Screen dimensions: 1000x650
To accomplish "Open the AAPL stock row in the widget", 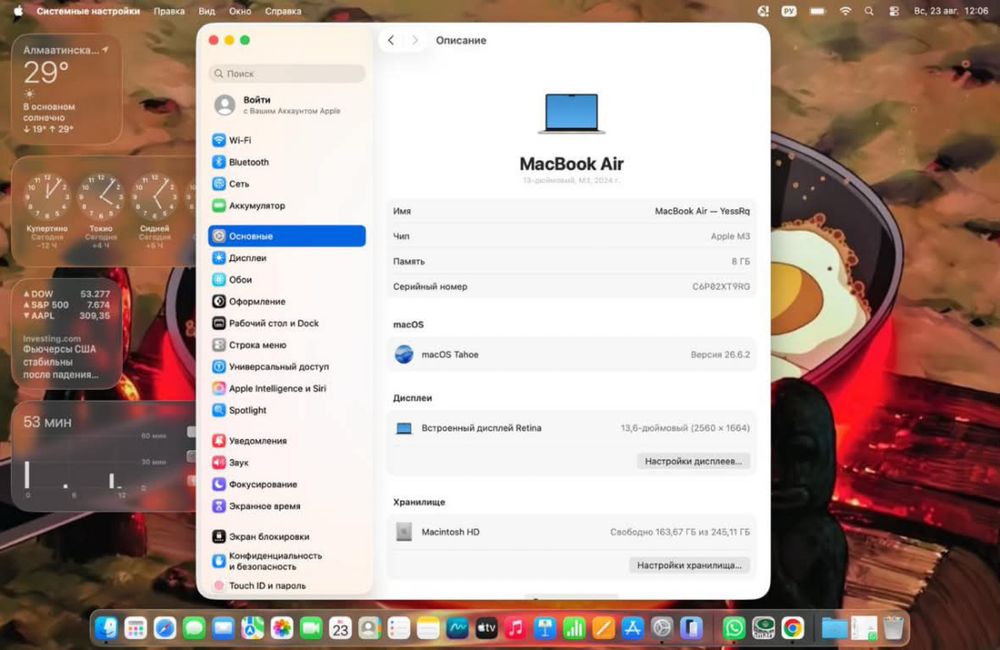I will pyautogui.click(x=67, y=316).
